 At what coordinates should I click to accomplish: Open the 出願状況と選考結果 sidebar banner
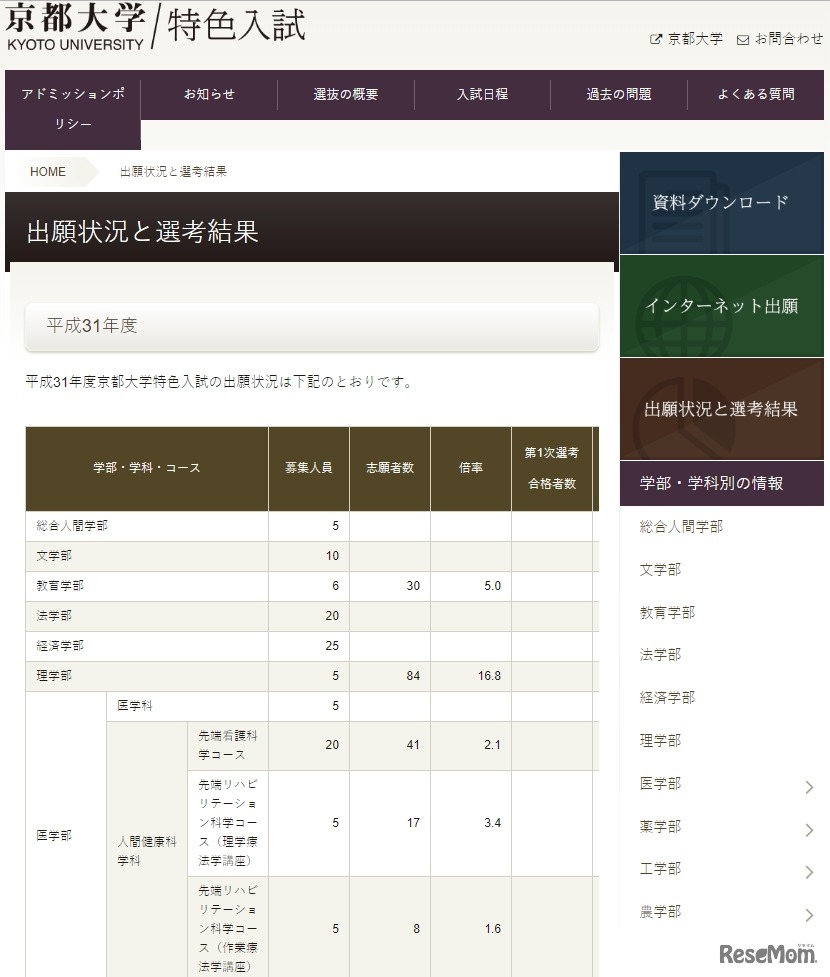pyautogui.click(x=721, y=409)
